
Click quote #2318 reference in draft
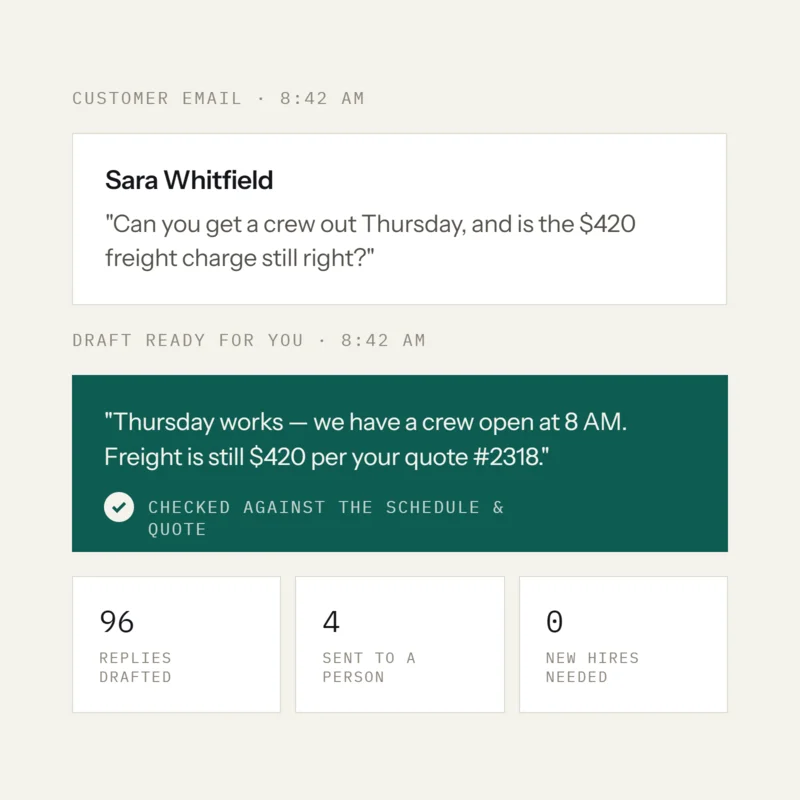(474, 457)
